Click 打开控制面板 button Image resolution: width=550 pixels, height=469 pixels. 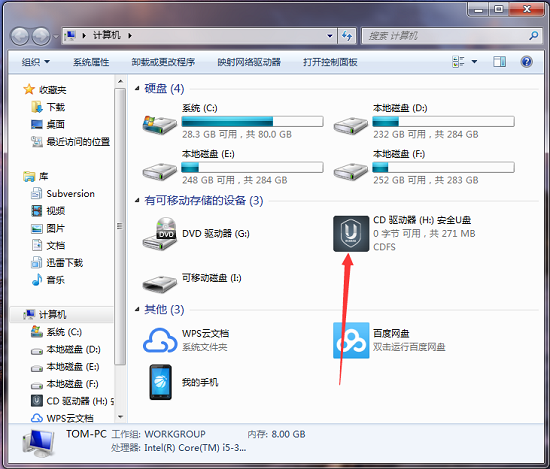330,62
